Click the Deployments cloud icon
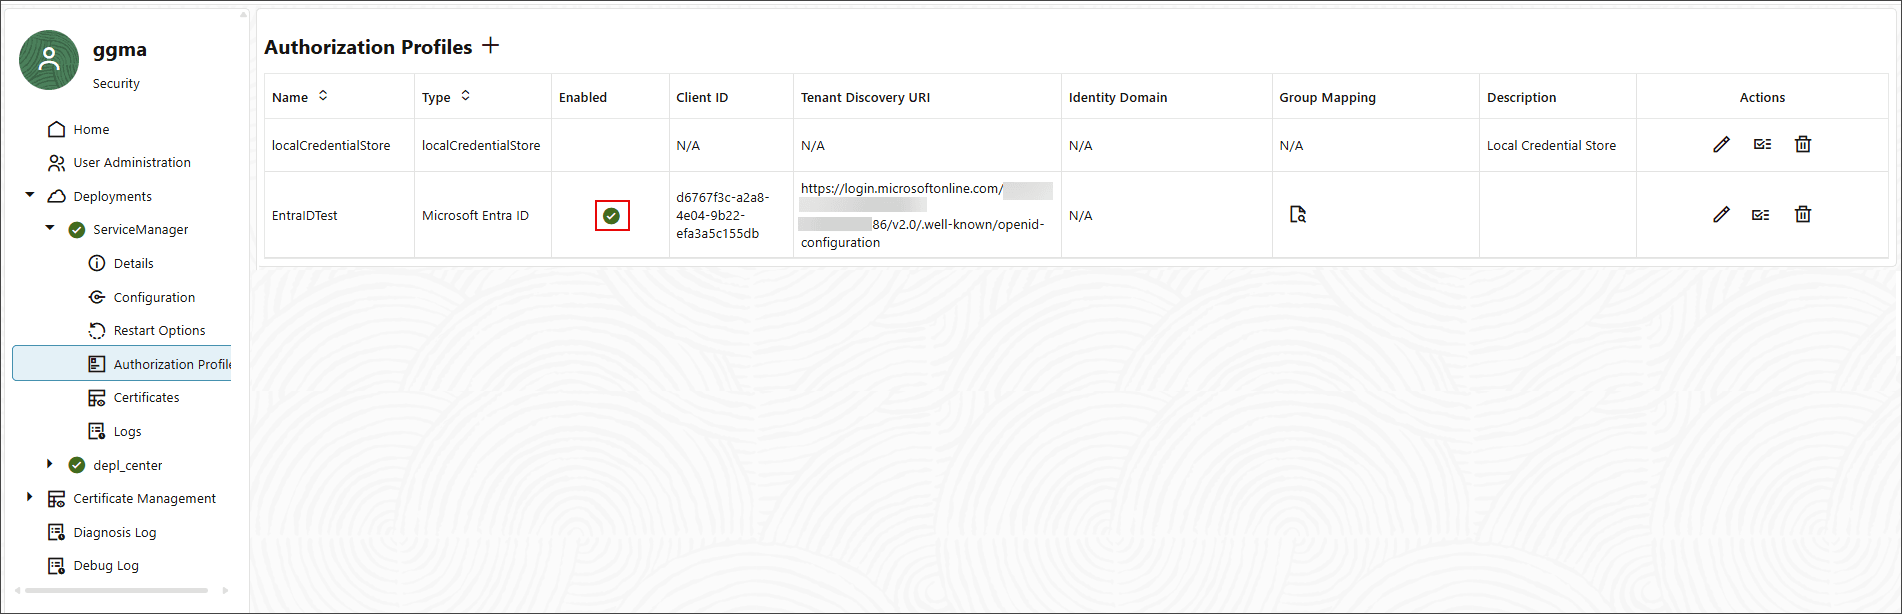The height and width of the screenshot is (614, 1902). (x=57, y=196)
